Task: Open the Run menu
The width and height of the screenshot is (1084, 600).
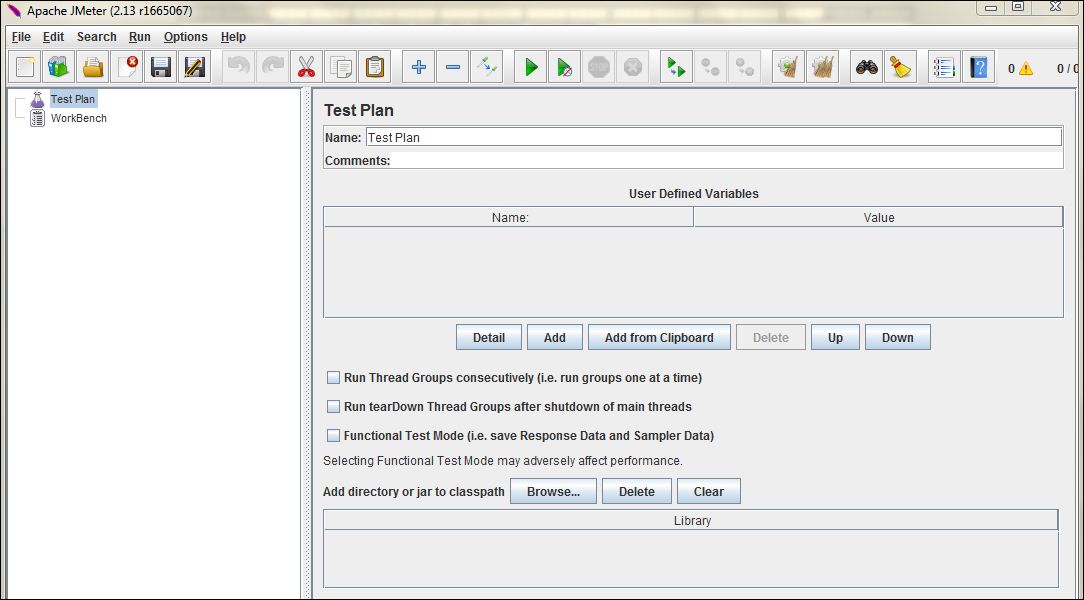Action: 139,36
